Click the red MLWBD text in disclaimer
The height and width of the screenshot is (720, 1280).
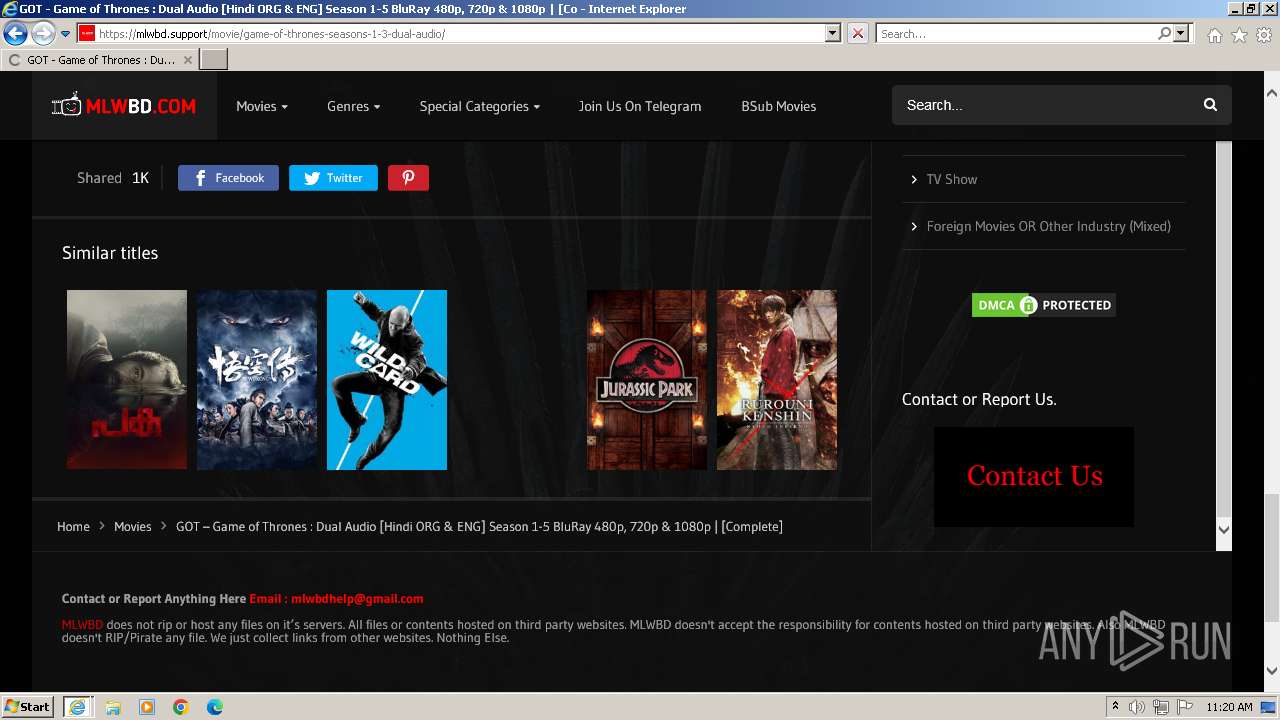(x=82, y=625)
